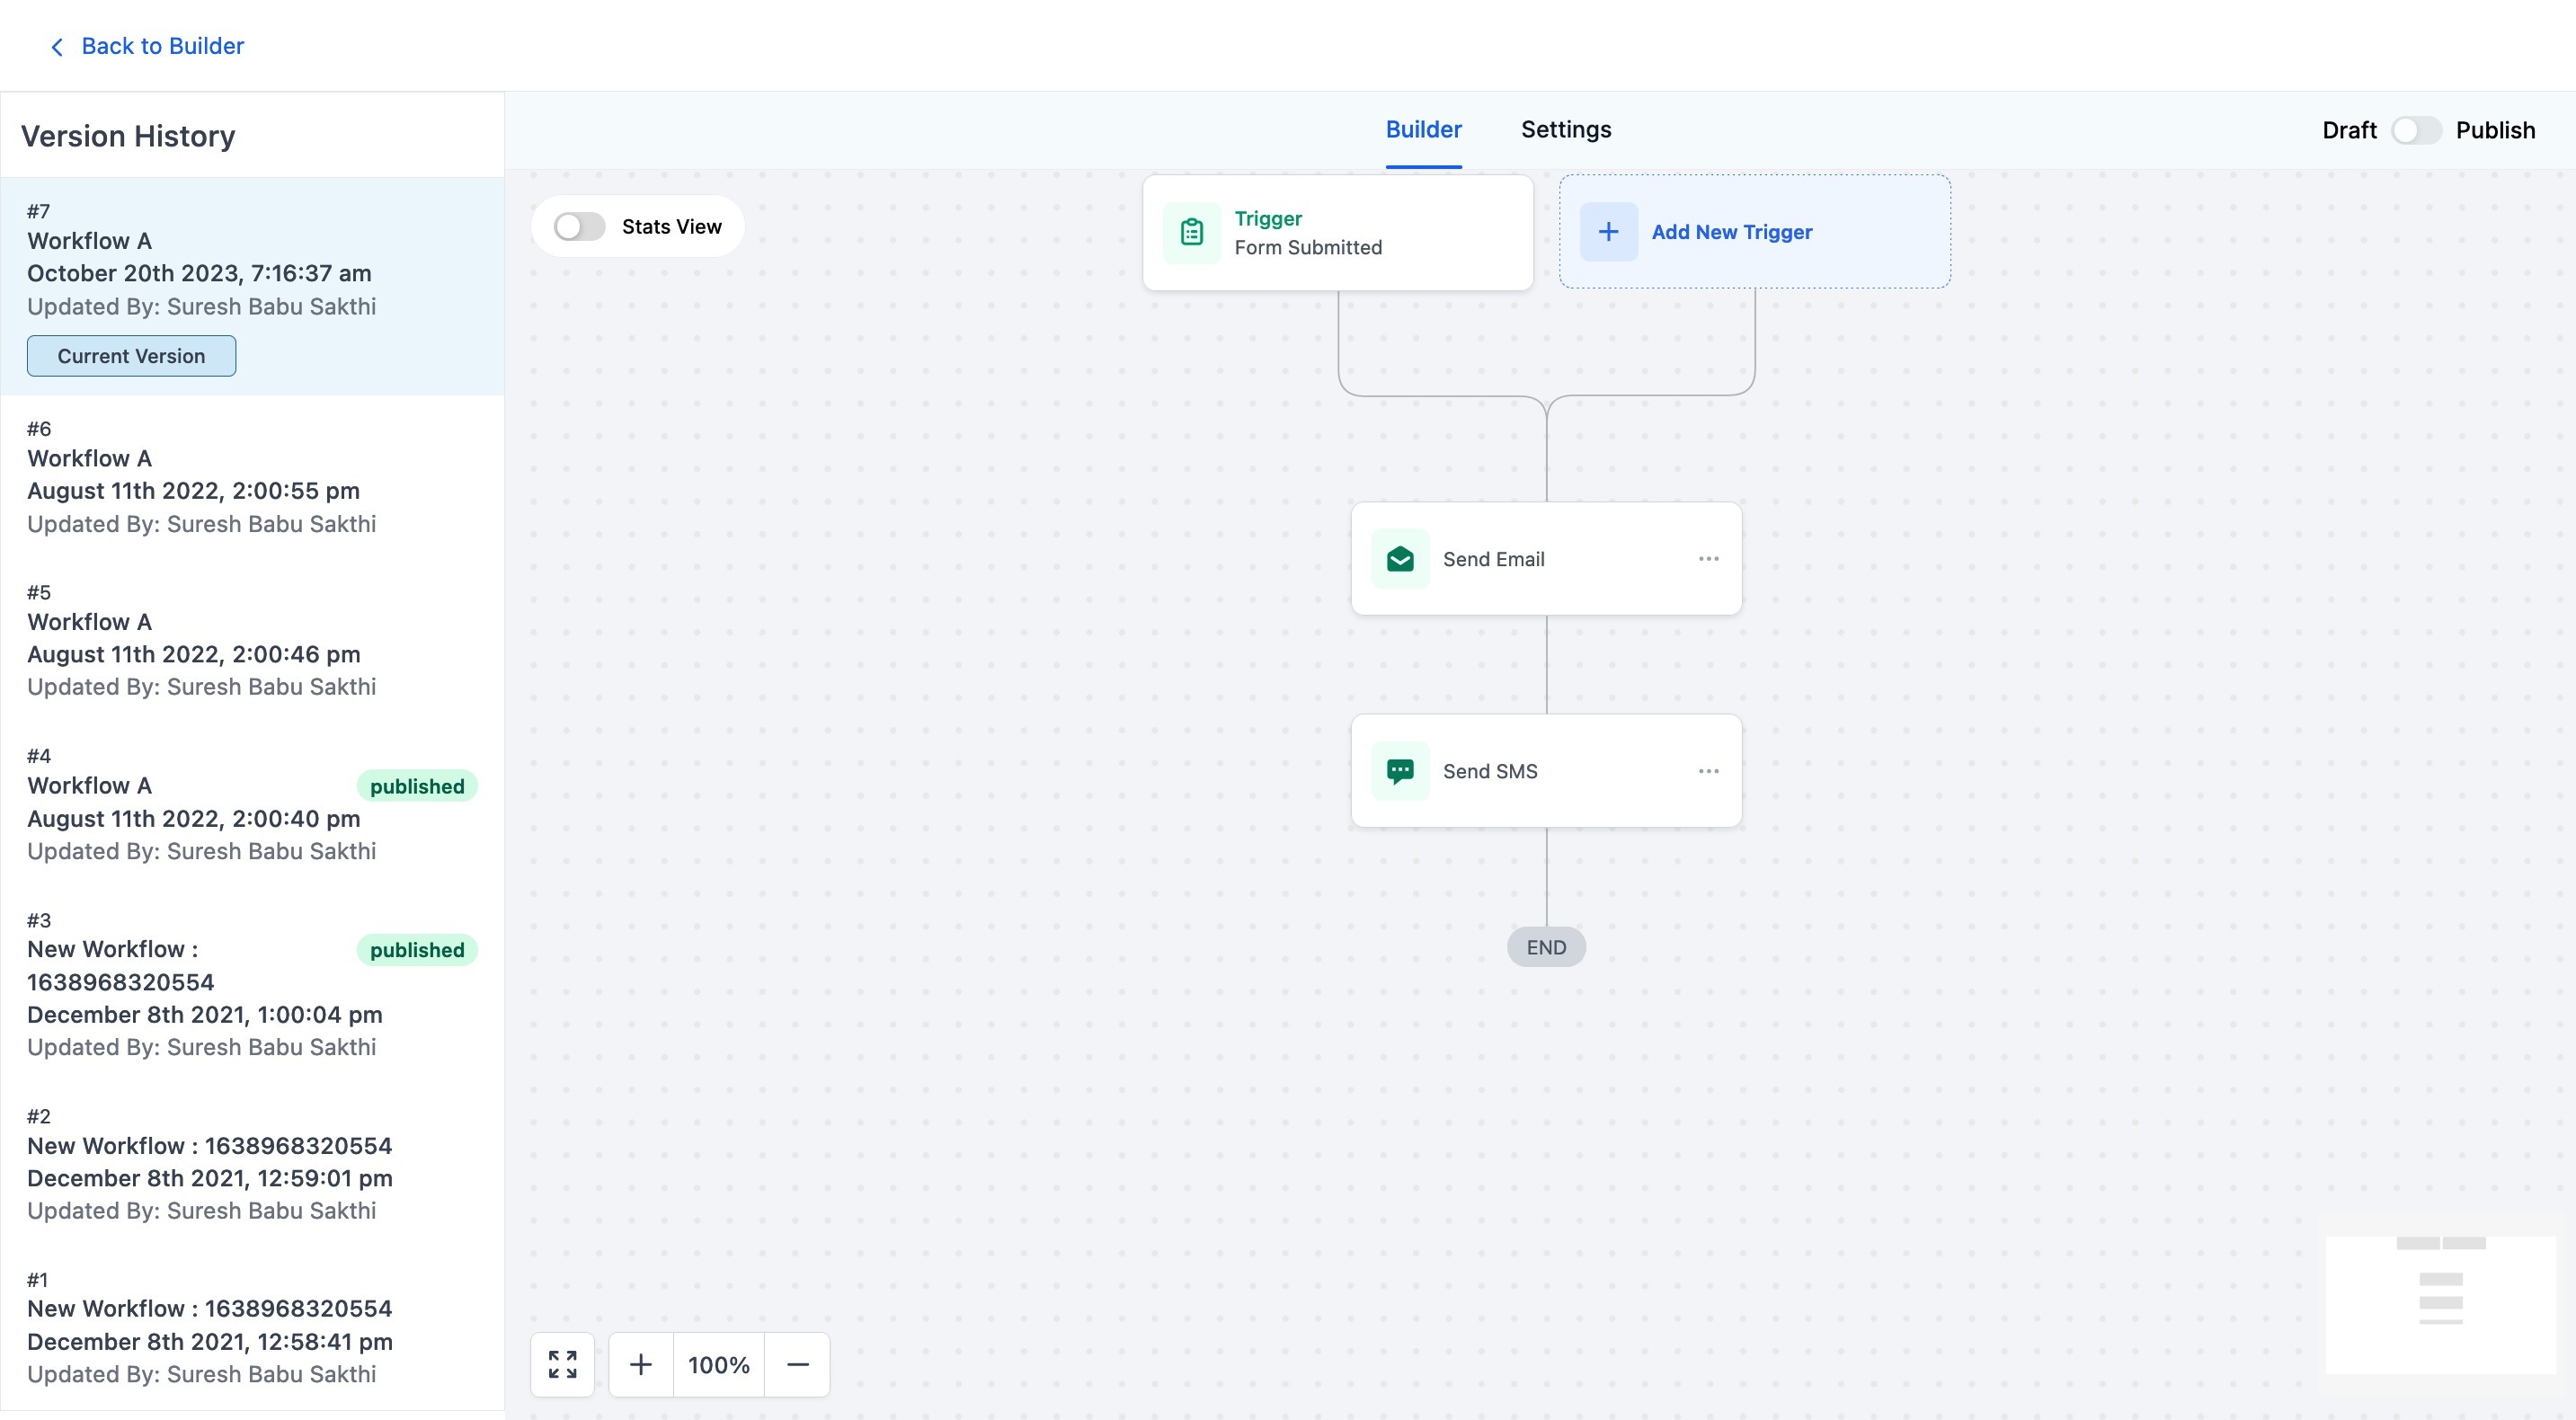
Task: Switch to the Settings tab
Action: point(1565,130)
